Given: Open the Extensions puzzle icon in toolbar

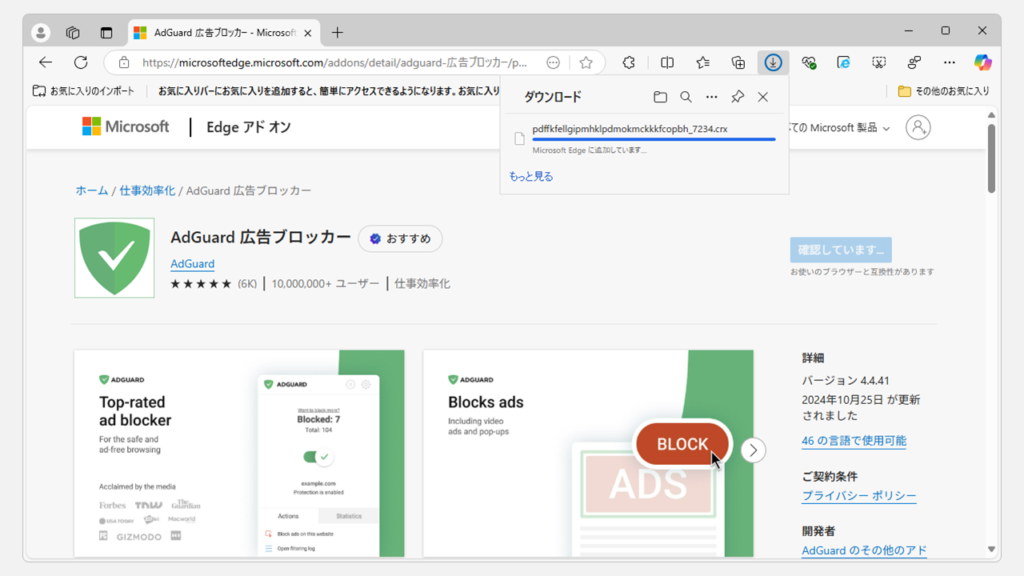Looking at the screenshot, I should [629, 62].
